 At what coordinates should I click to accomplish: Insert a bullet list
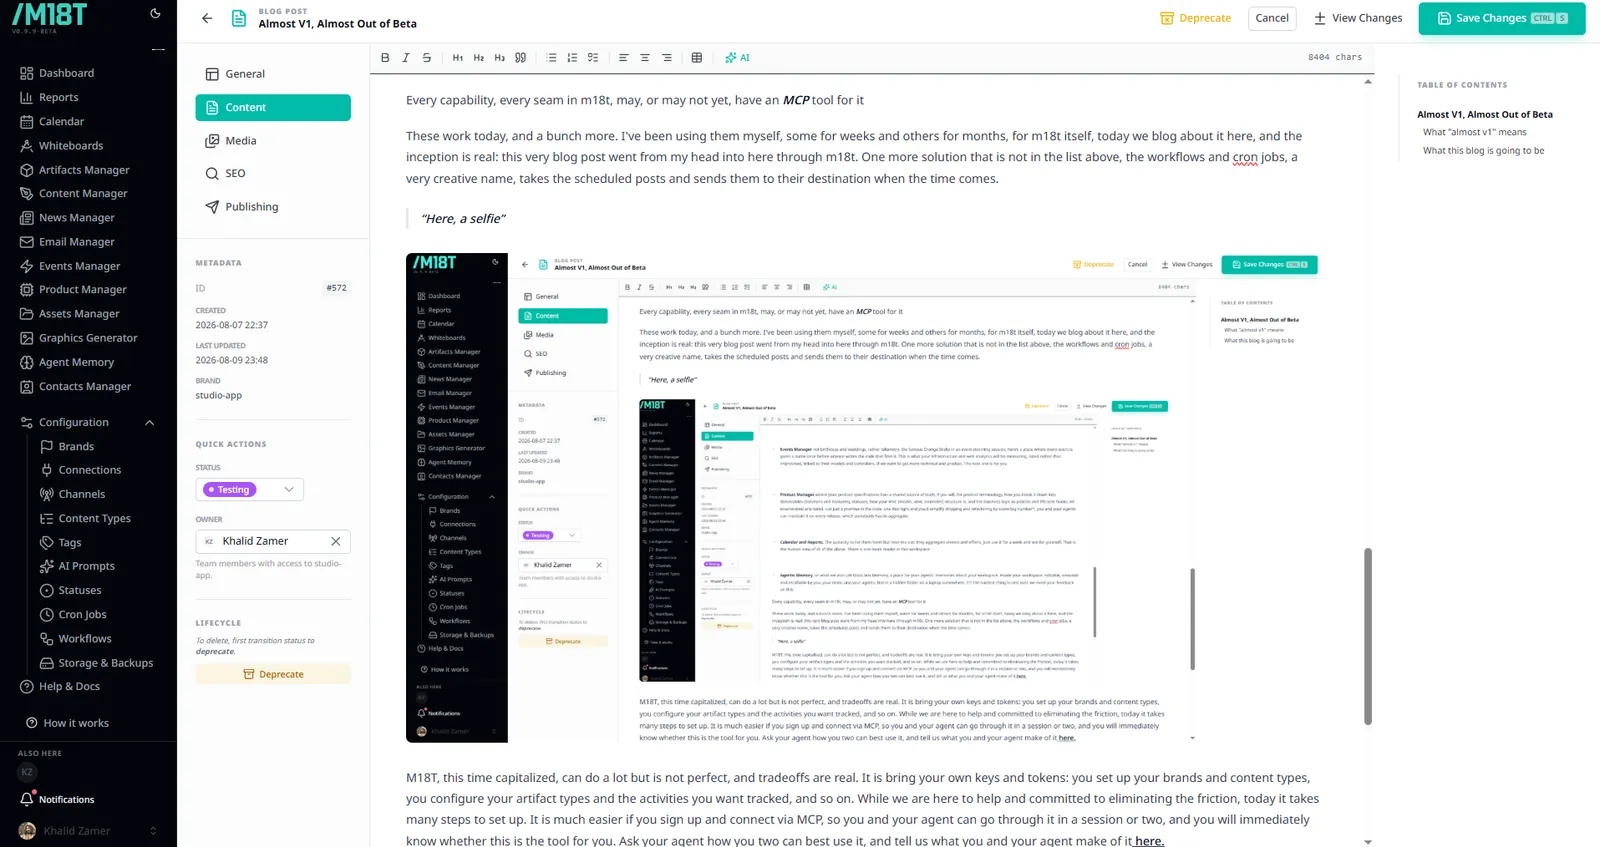pyautogui.click(x=552, y=58)
